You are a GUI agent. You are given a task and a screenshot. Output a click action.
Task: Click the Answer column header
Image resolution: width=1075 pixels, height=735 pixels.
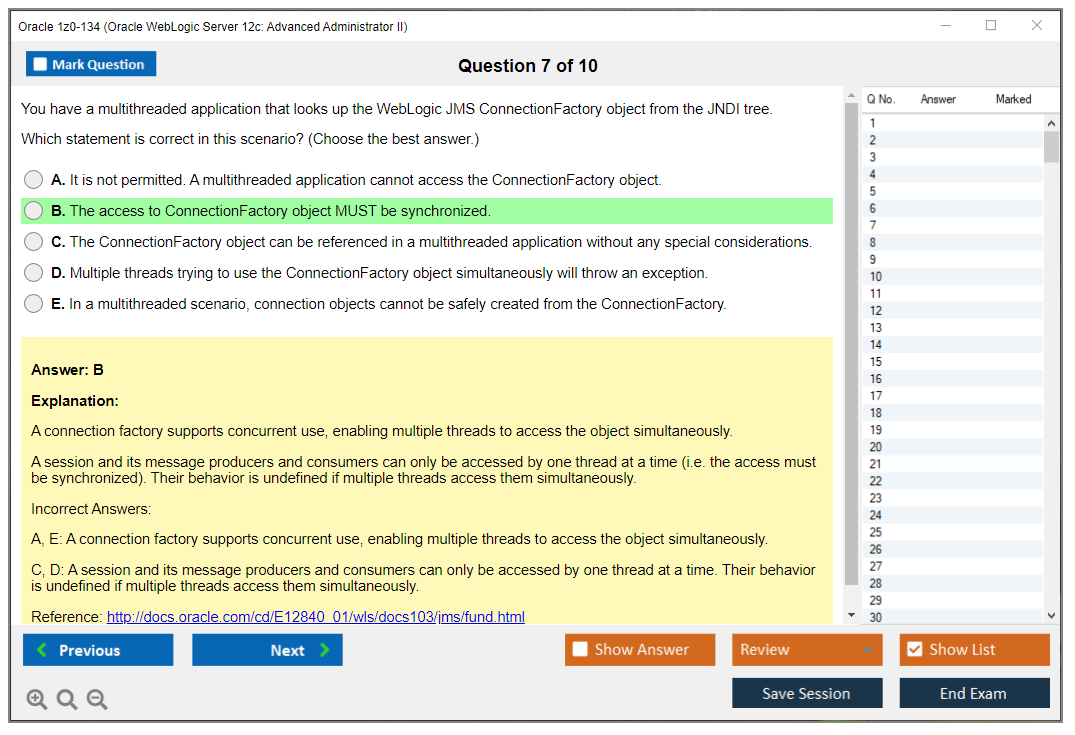937,99
